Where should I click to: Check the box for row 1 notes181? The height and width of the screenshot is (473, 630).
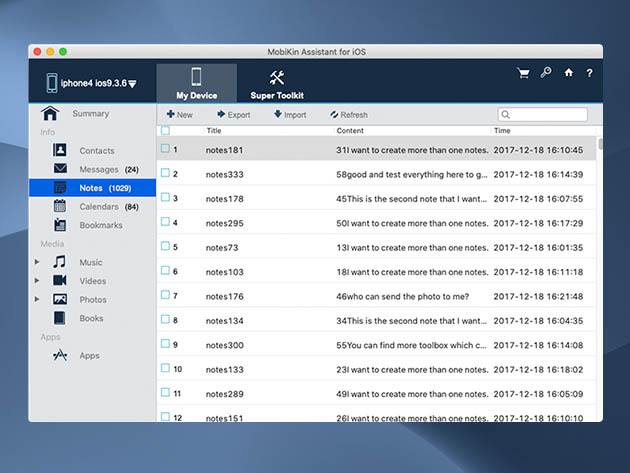pos(165,148)
